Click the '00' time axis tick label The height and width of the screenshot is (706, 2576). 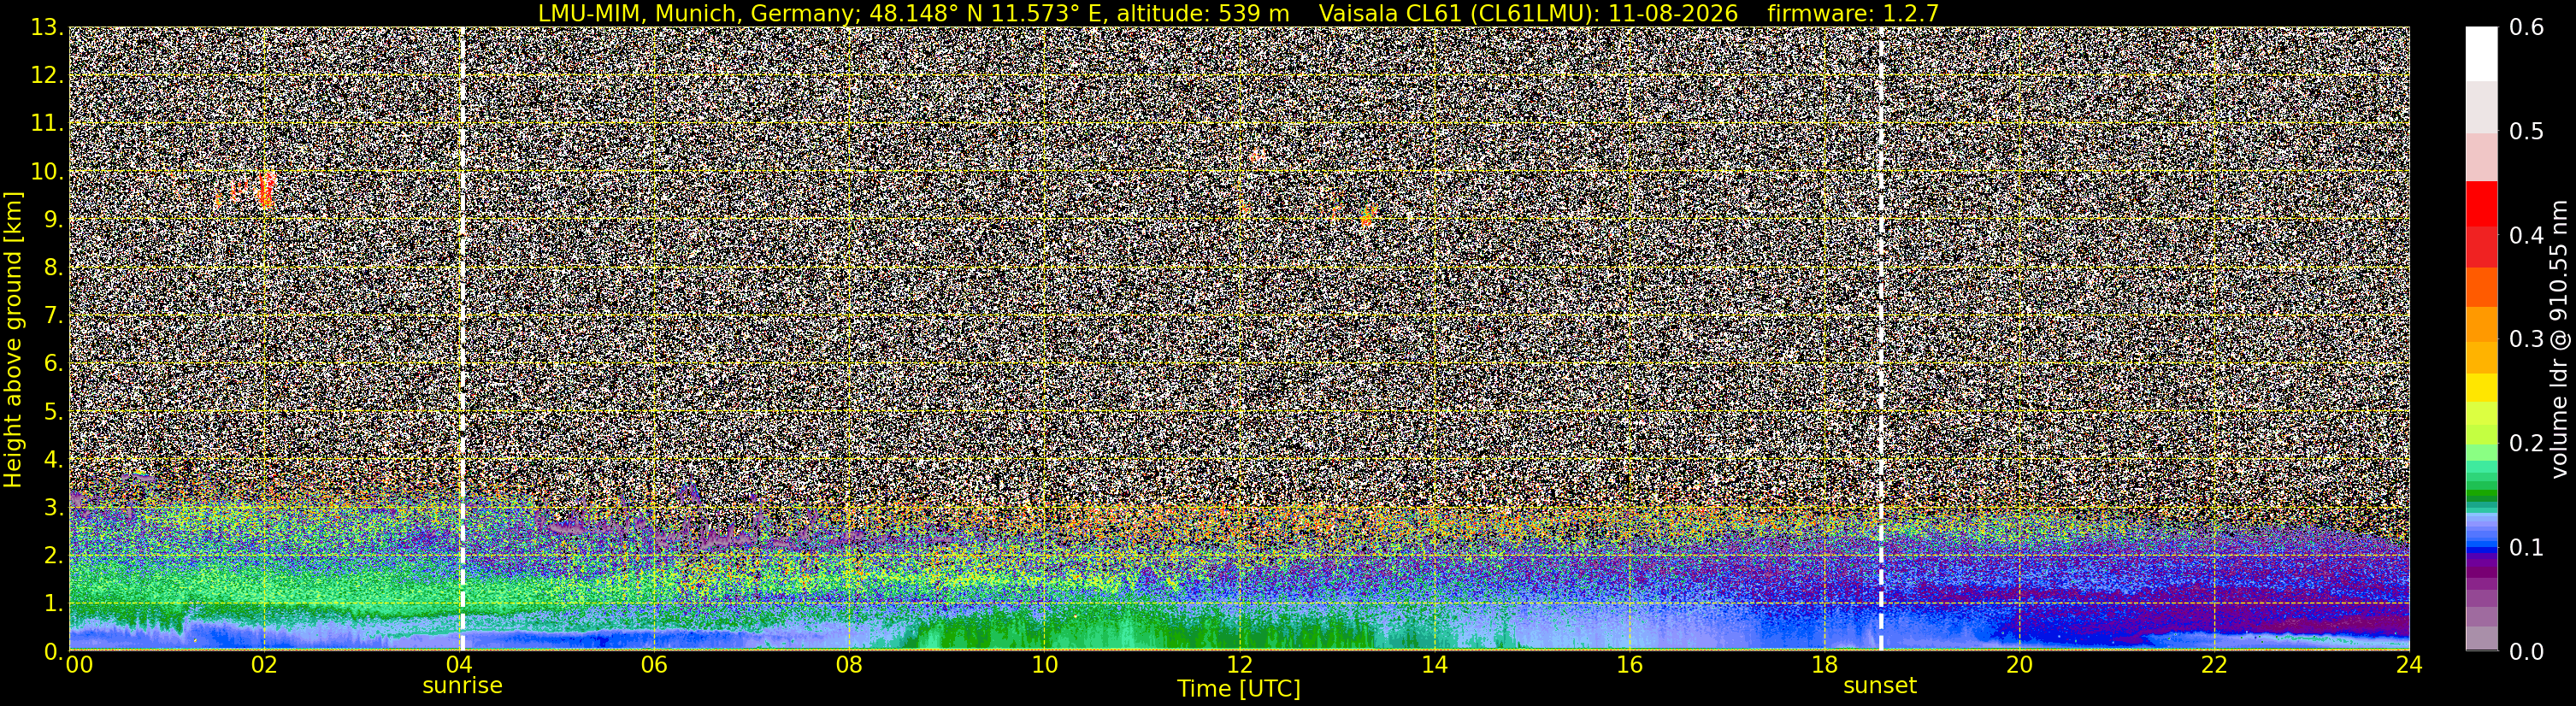pos(78,665)
